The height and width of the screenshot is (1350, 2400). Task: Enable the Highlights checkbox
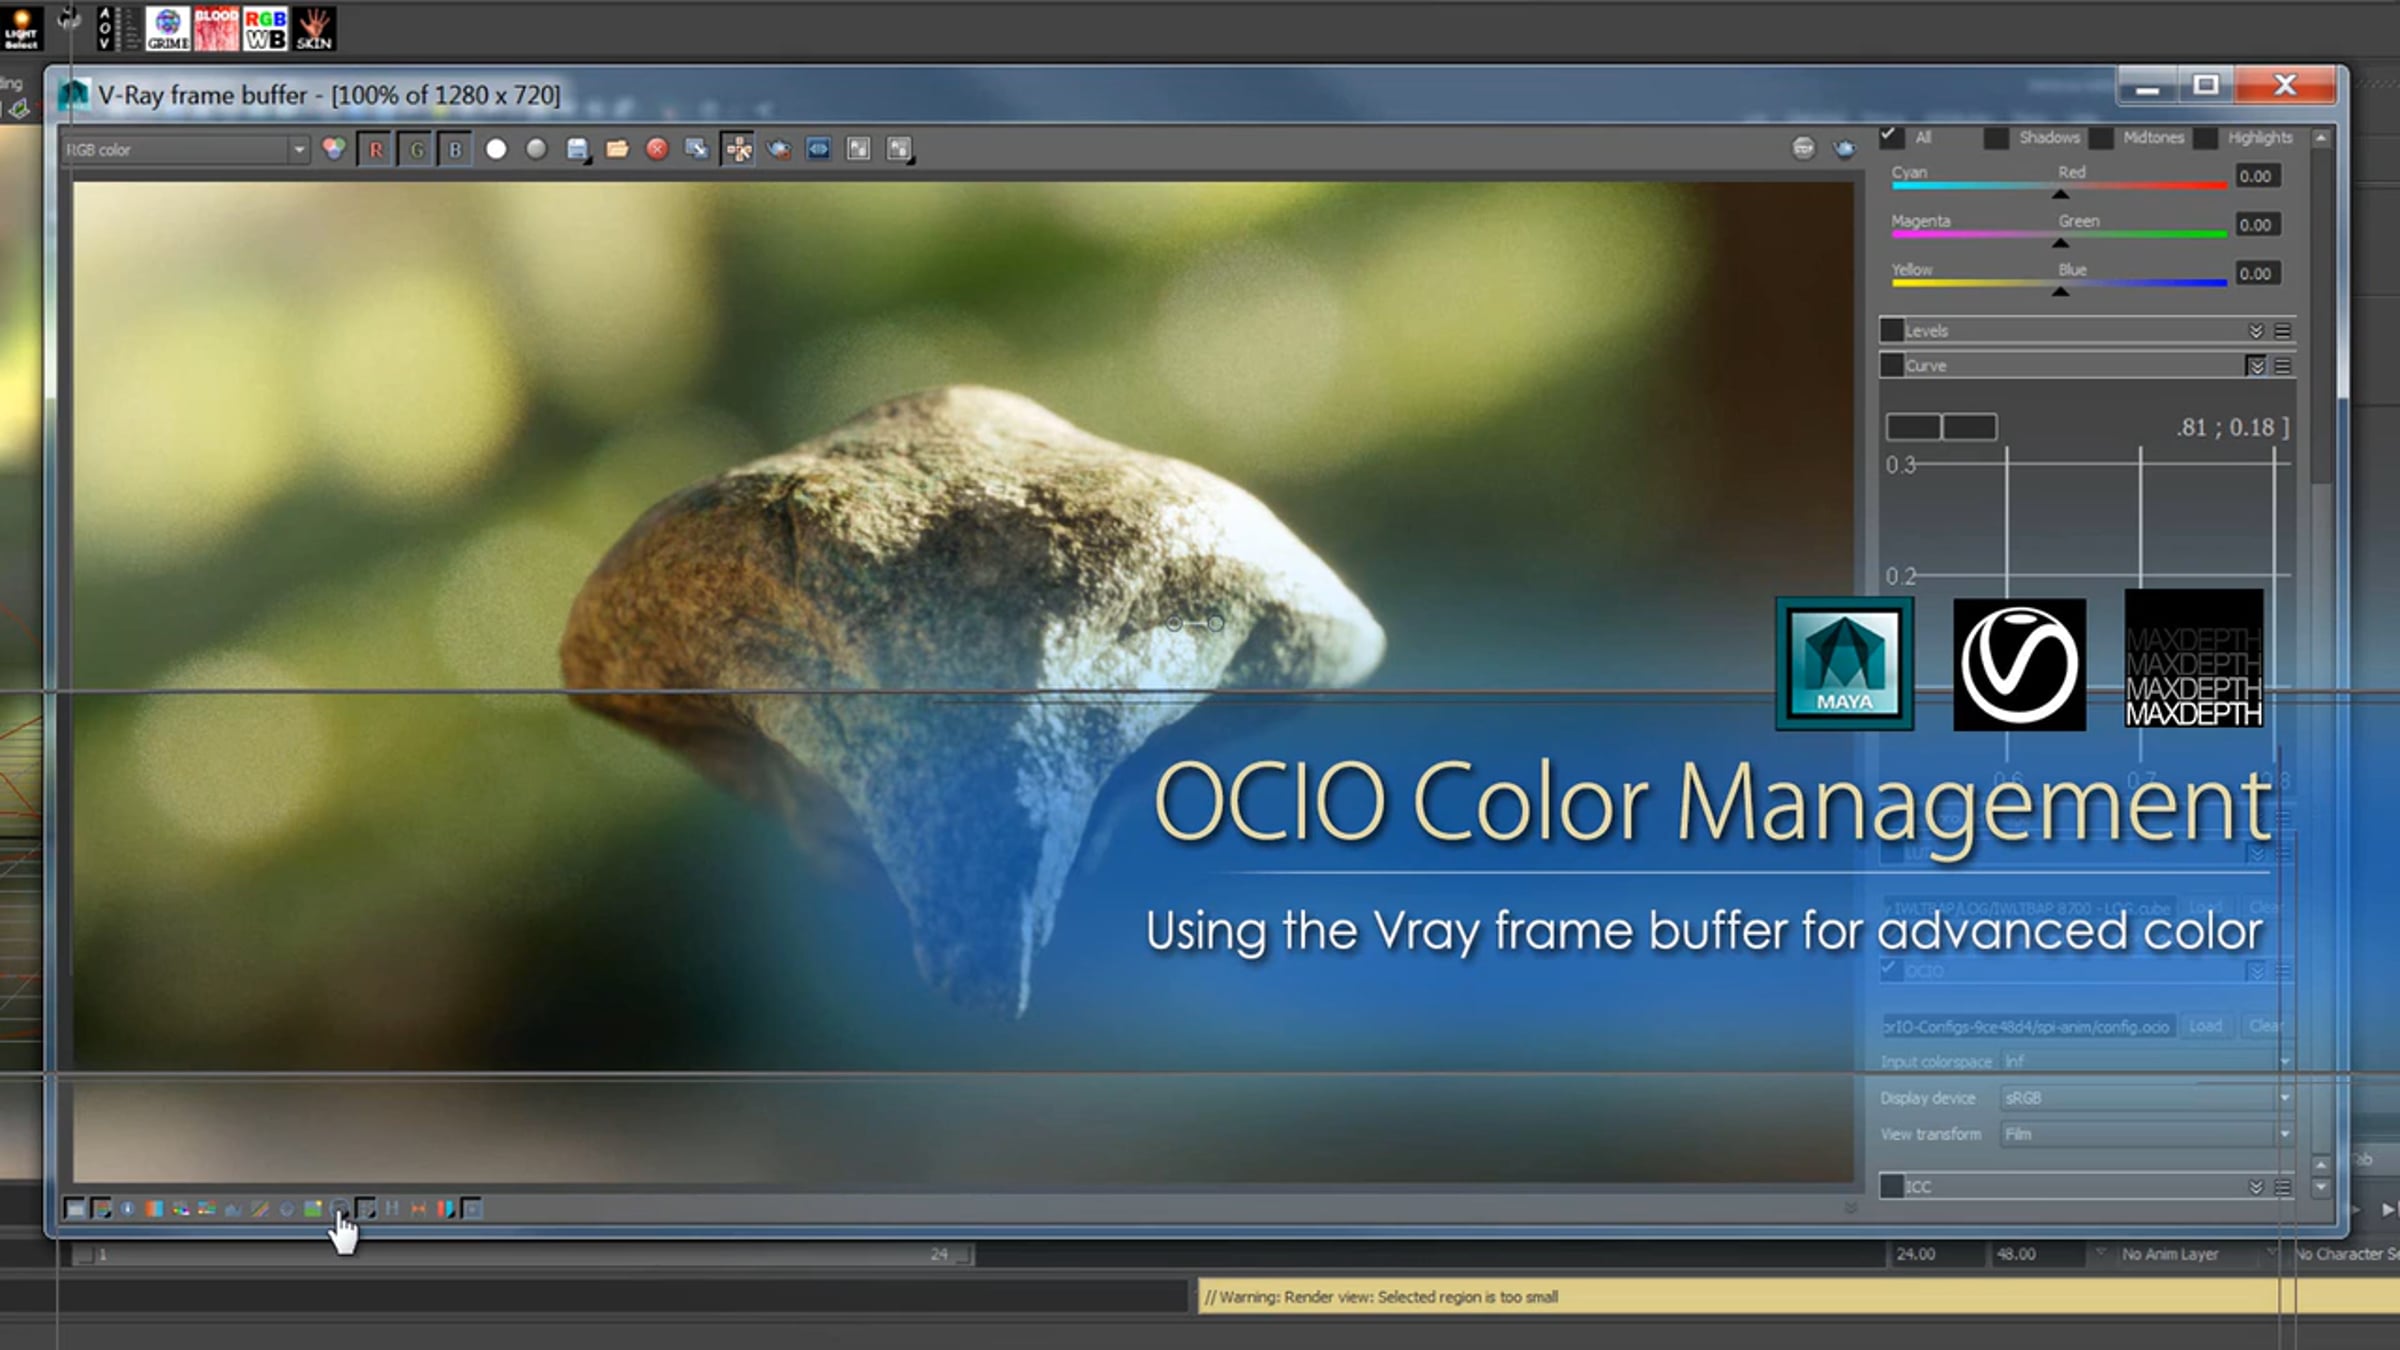click(2205, 138)
